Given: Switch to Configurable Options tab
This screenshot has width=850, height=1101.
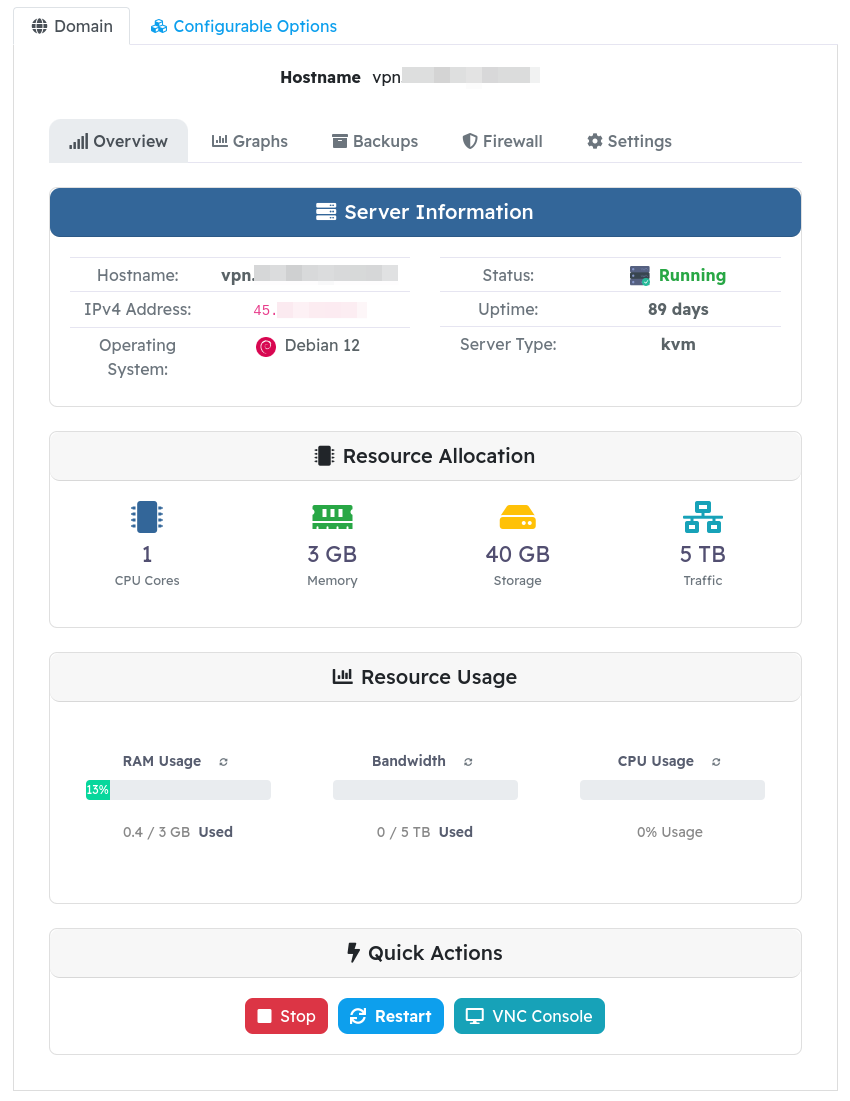Looking at the screenshot, I should (x=244, y=26).
